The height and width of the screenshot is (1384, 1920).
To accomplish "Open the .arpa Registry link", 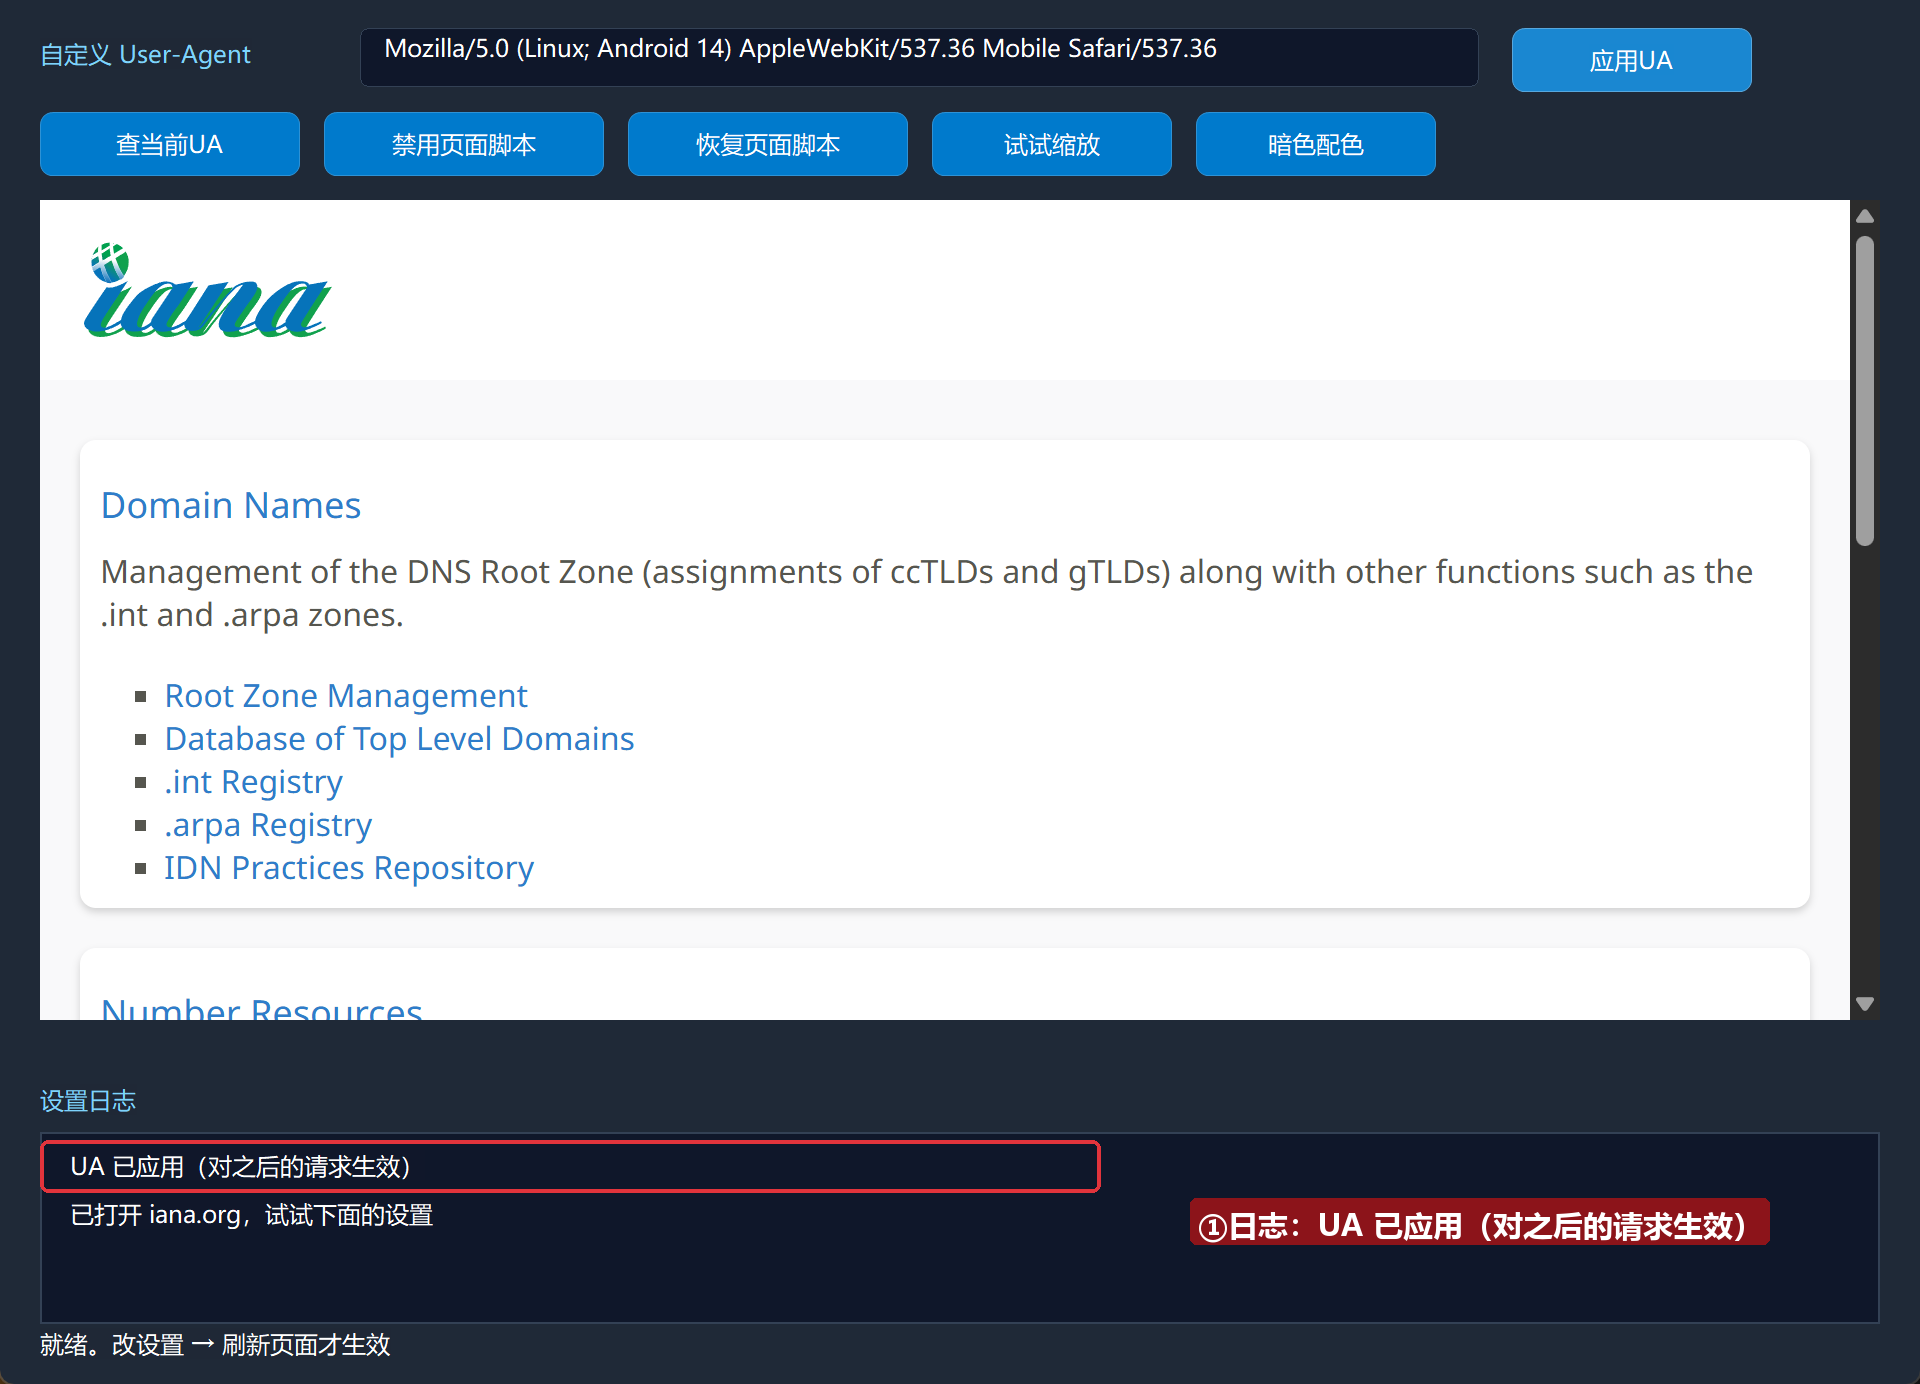I will click(x=268, y=824).
